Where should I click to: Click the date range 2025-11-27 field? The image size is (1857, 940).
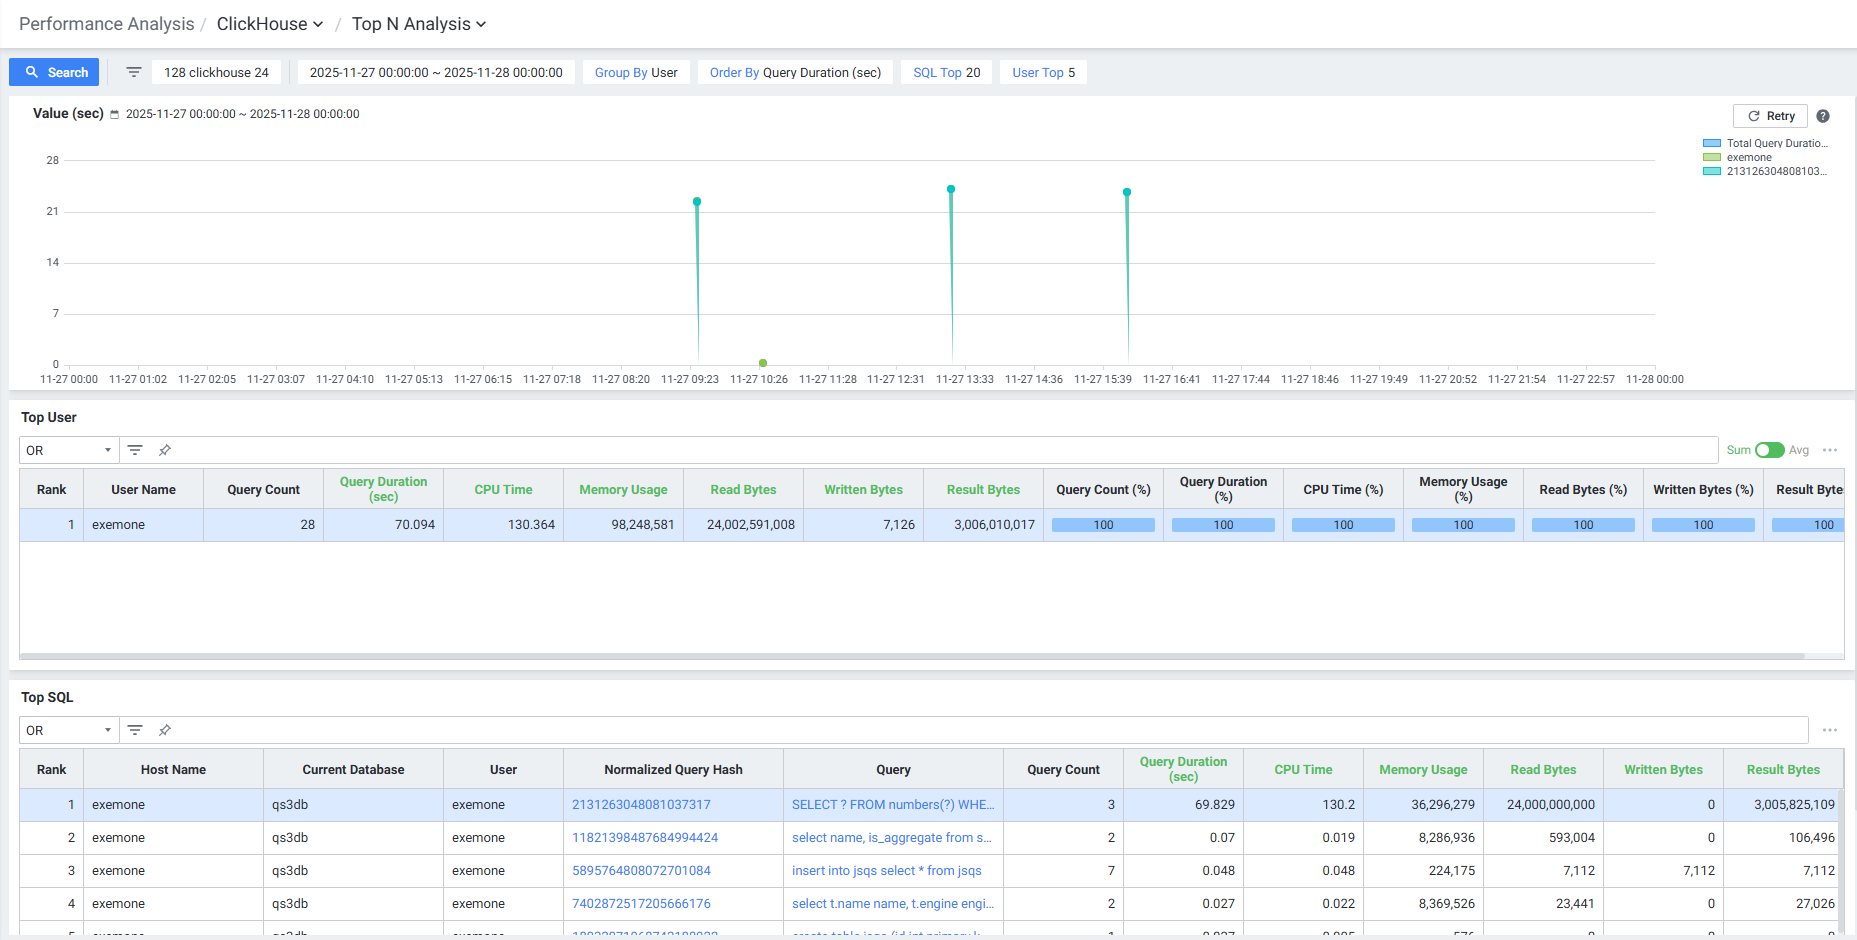coord(436,72)
